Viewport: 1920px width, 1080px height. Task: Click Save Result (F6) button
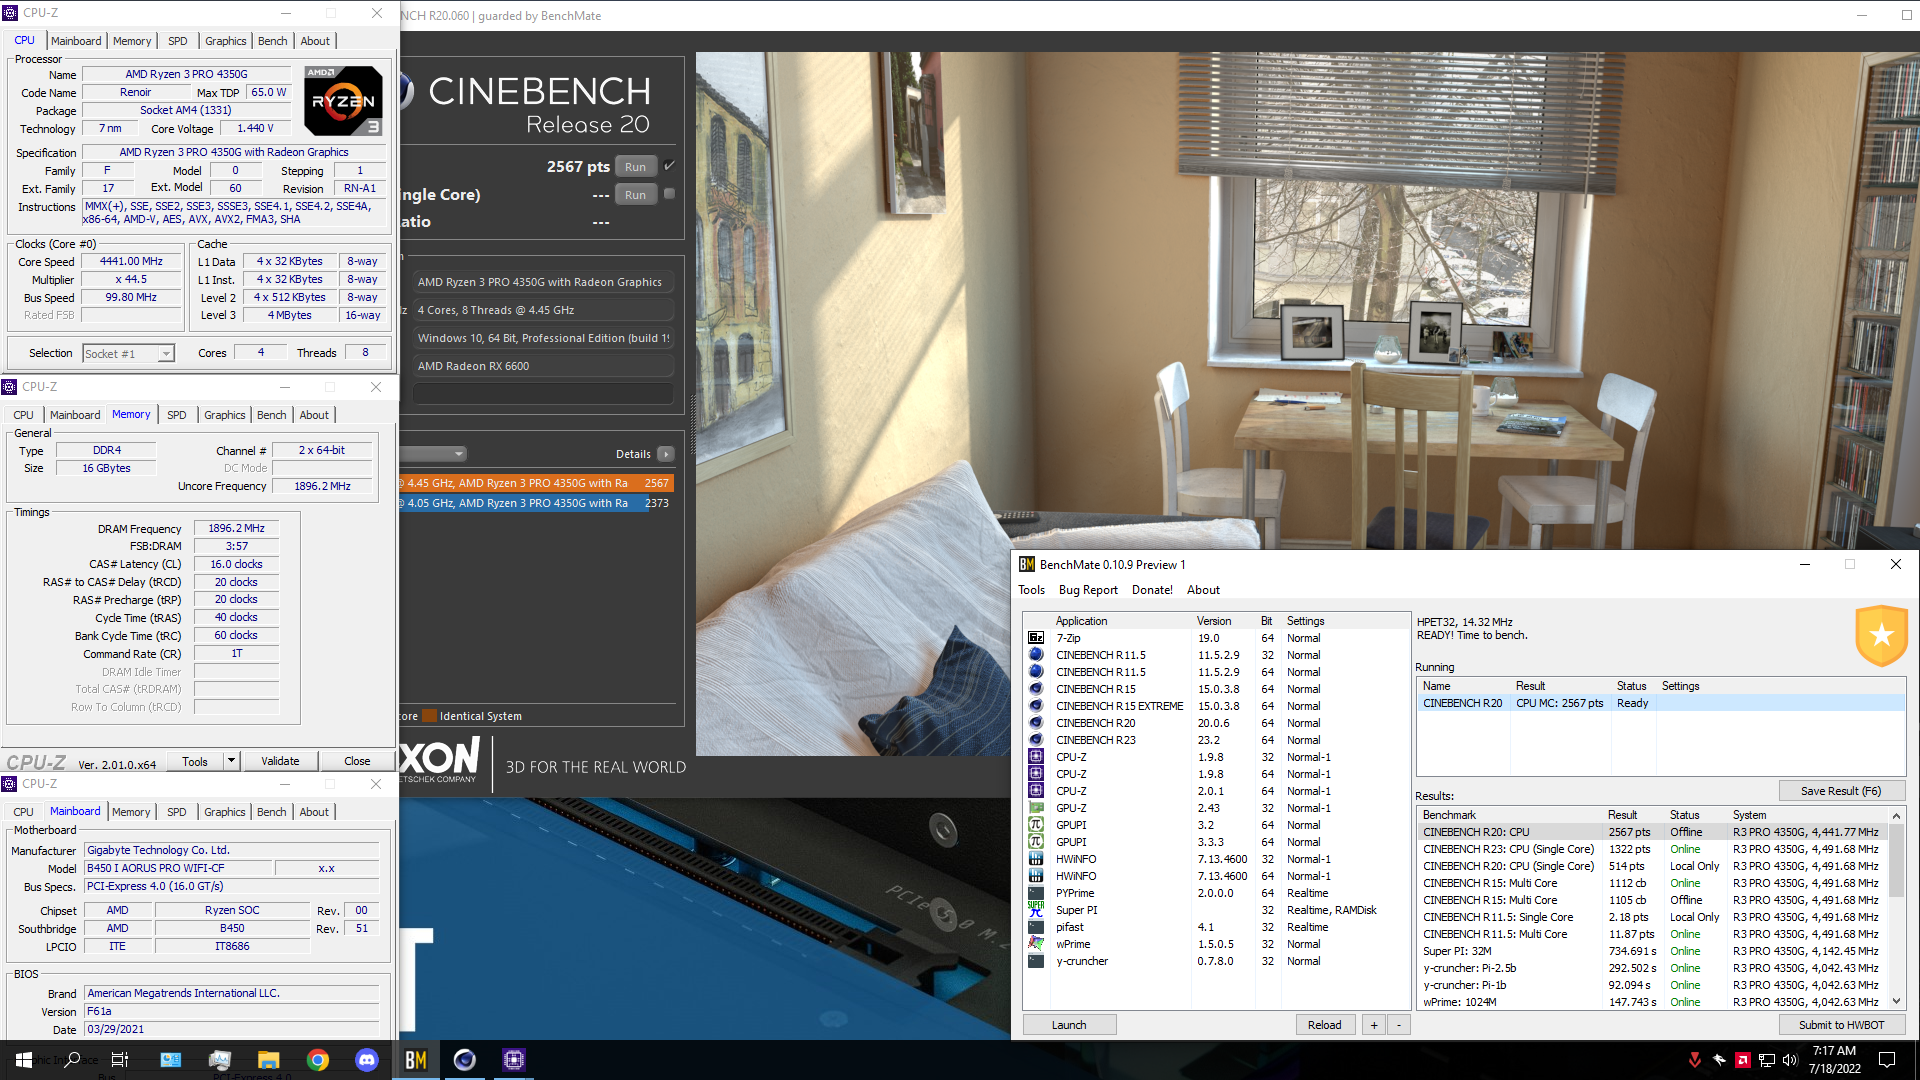[1841, 791]
